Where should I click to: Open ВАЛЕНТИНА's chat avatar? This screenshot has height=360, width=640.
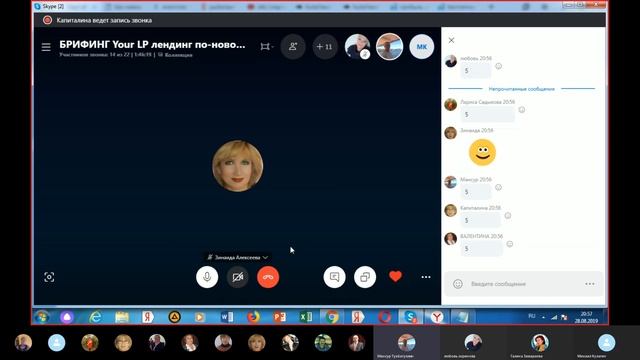pyautogui.click(x=451, y=239)
